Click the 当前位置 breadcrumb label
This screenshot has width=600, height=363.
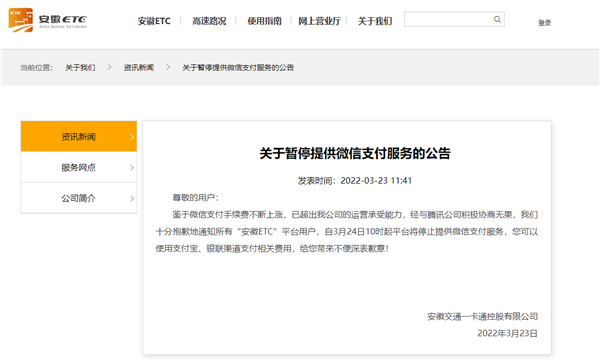click(x=36, y=68)
